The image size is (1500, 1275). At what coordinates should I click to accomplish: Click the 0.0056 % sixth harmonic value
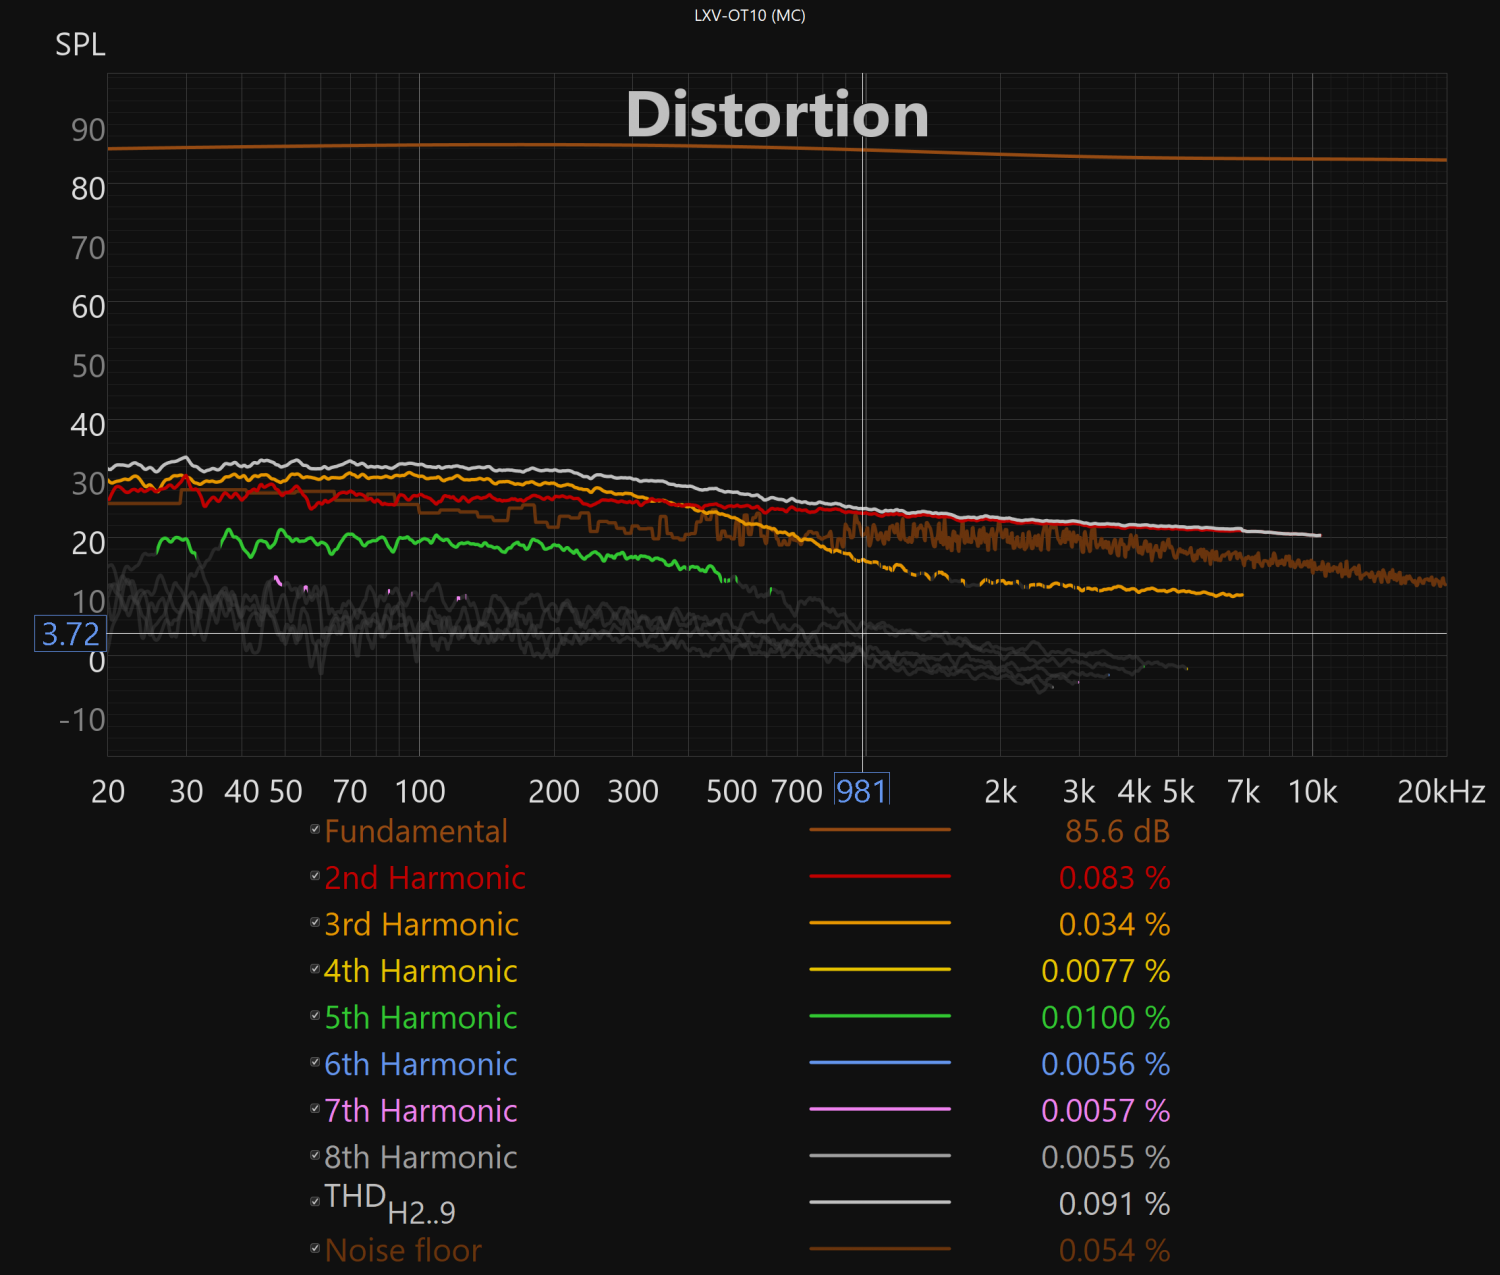[1105, 1064]
